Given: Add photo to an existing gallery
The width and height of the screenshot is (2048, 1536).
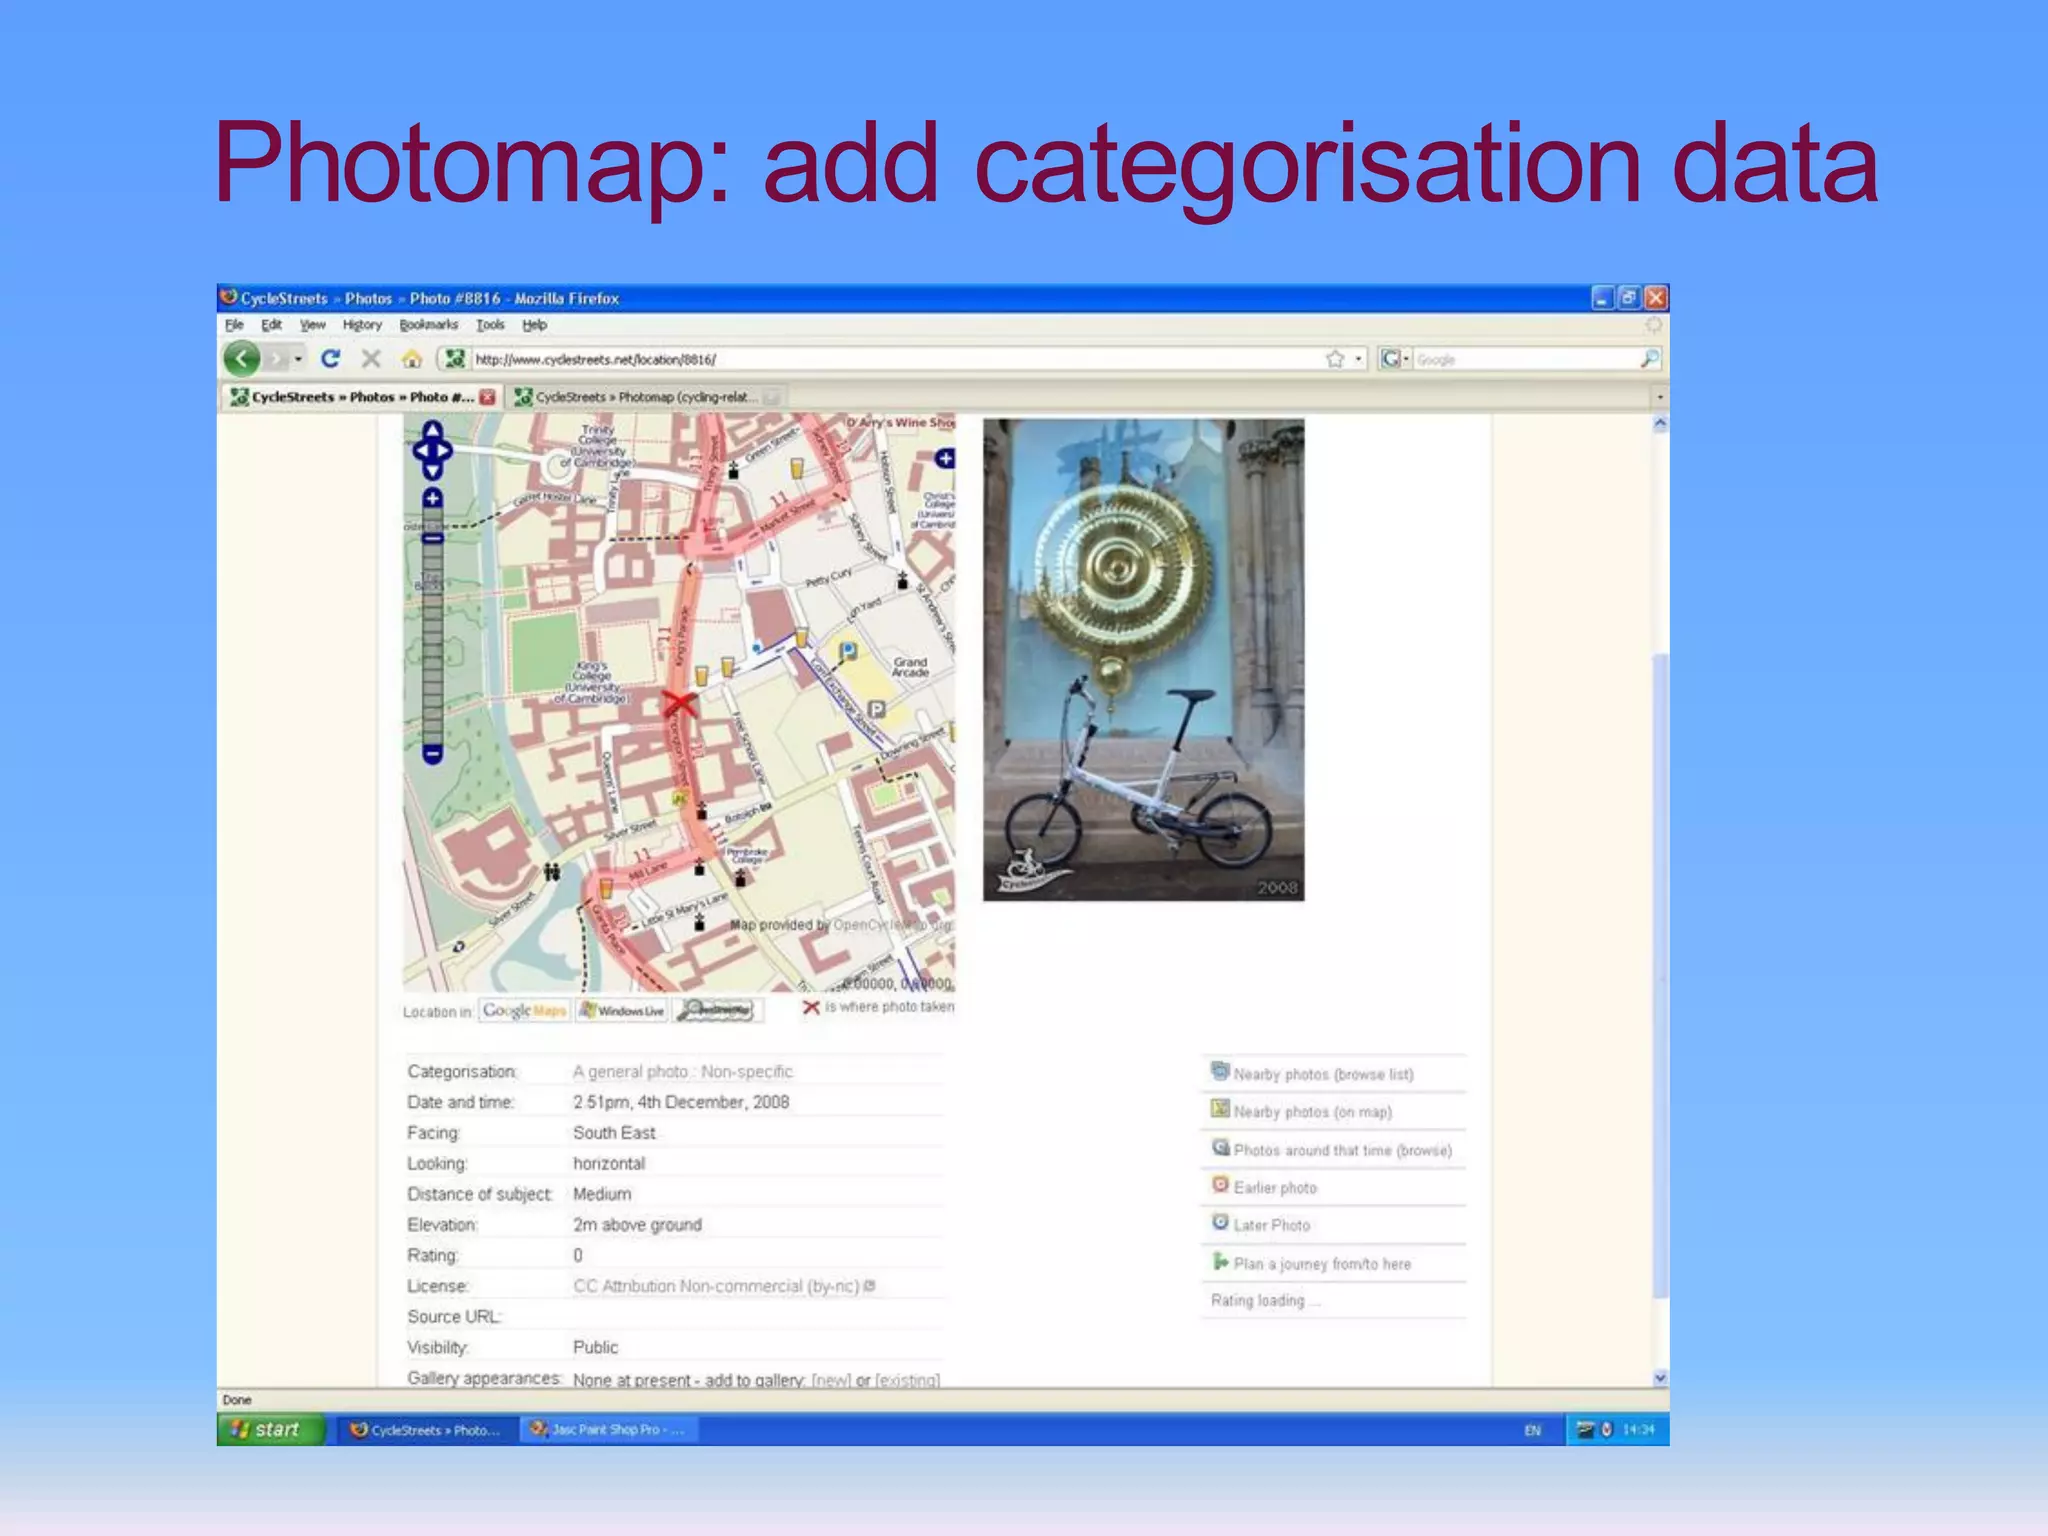Looking at the screenshot, I should click(906, 1380).
